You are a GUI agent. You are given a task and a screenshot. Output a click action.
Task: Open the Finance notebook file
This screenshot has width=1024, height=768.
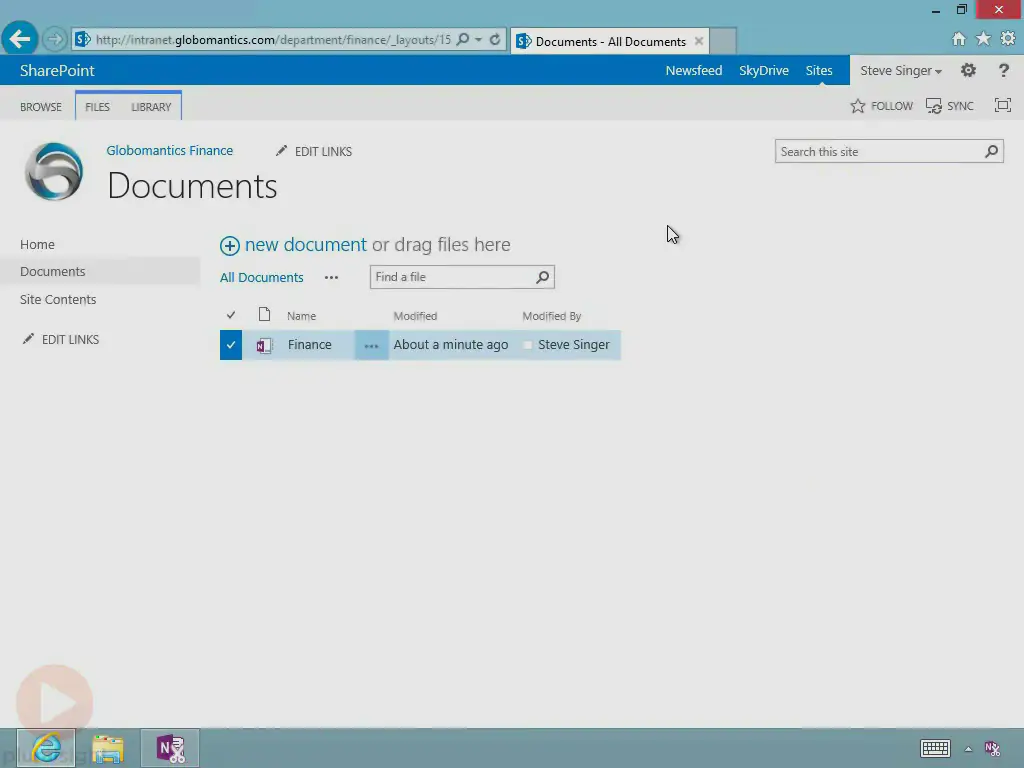point(310,345)
